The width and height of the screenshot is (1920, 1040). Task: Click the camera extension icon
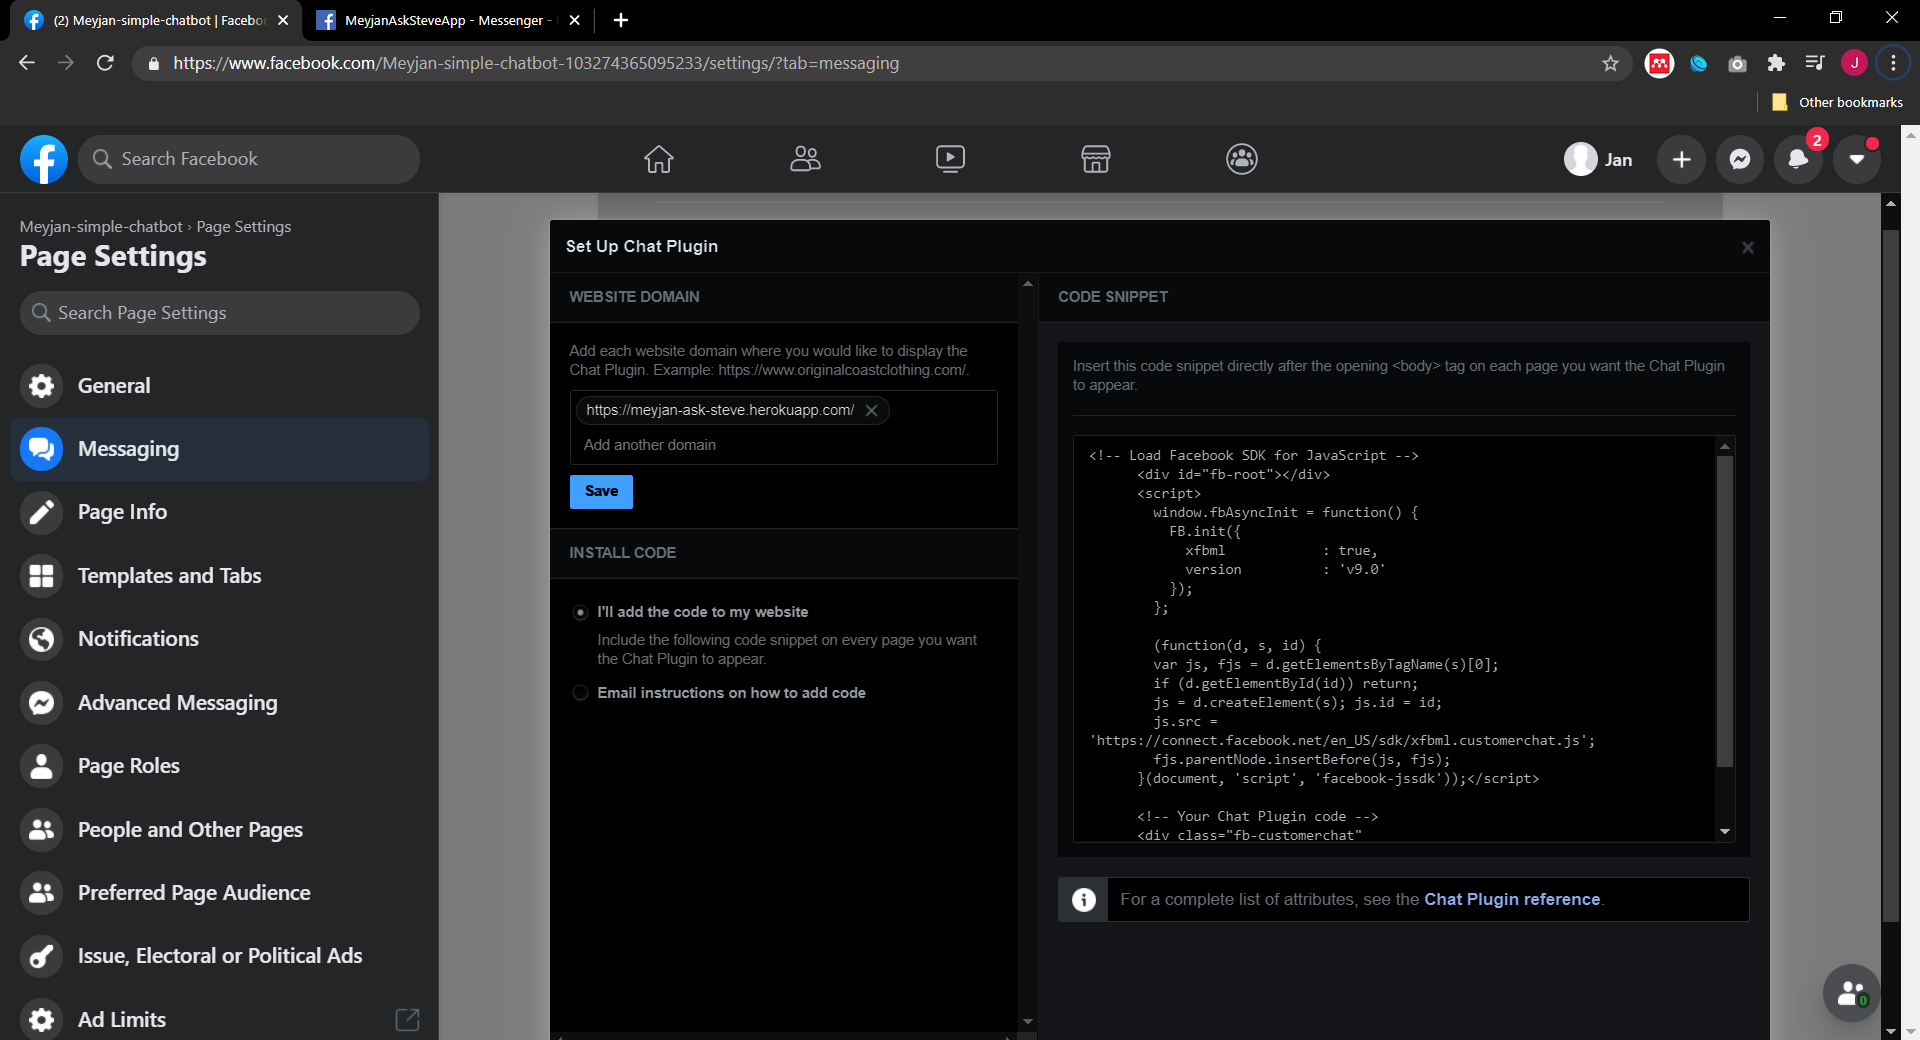coord(1737,63)
